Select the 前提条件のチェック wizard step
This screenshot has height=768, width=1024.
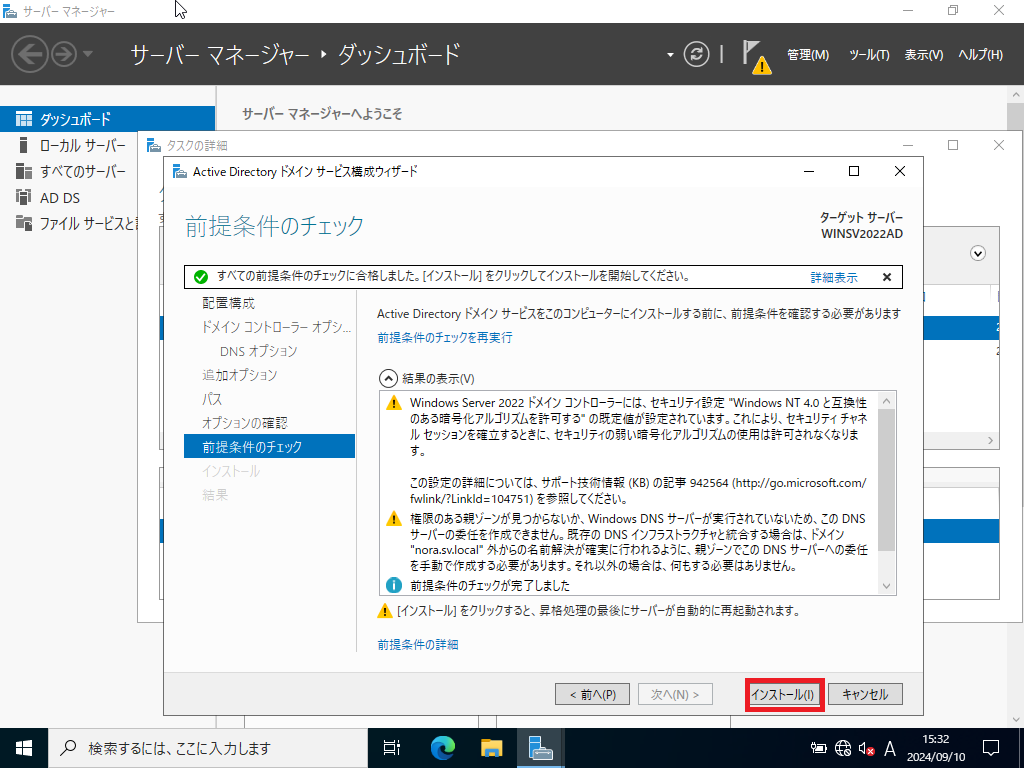(269, 447)
